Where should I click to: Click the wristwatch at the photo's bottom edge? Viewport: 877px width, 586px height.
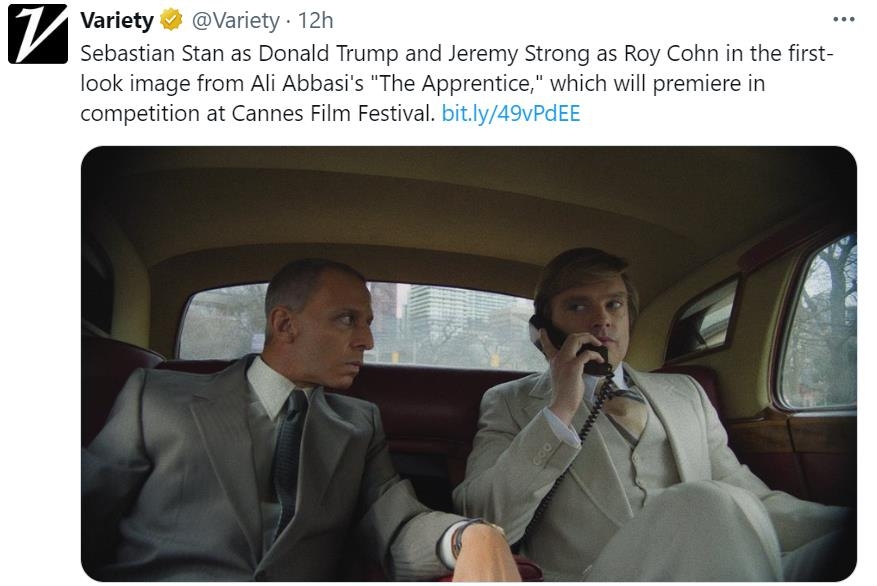coord(462,536)
